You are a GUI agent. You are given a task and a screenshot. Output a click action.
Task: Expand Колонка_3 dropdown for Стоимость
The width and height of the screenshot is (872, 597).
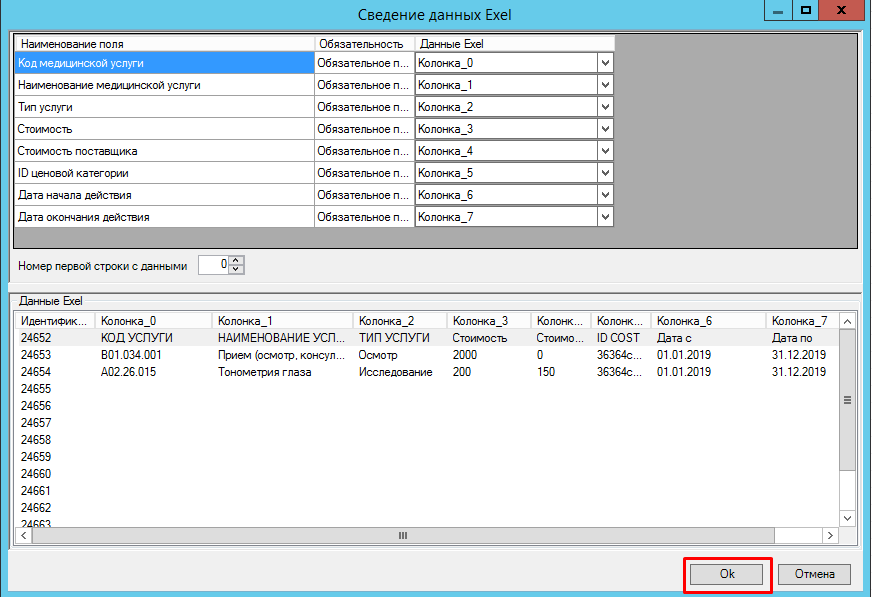(604, 129)
